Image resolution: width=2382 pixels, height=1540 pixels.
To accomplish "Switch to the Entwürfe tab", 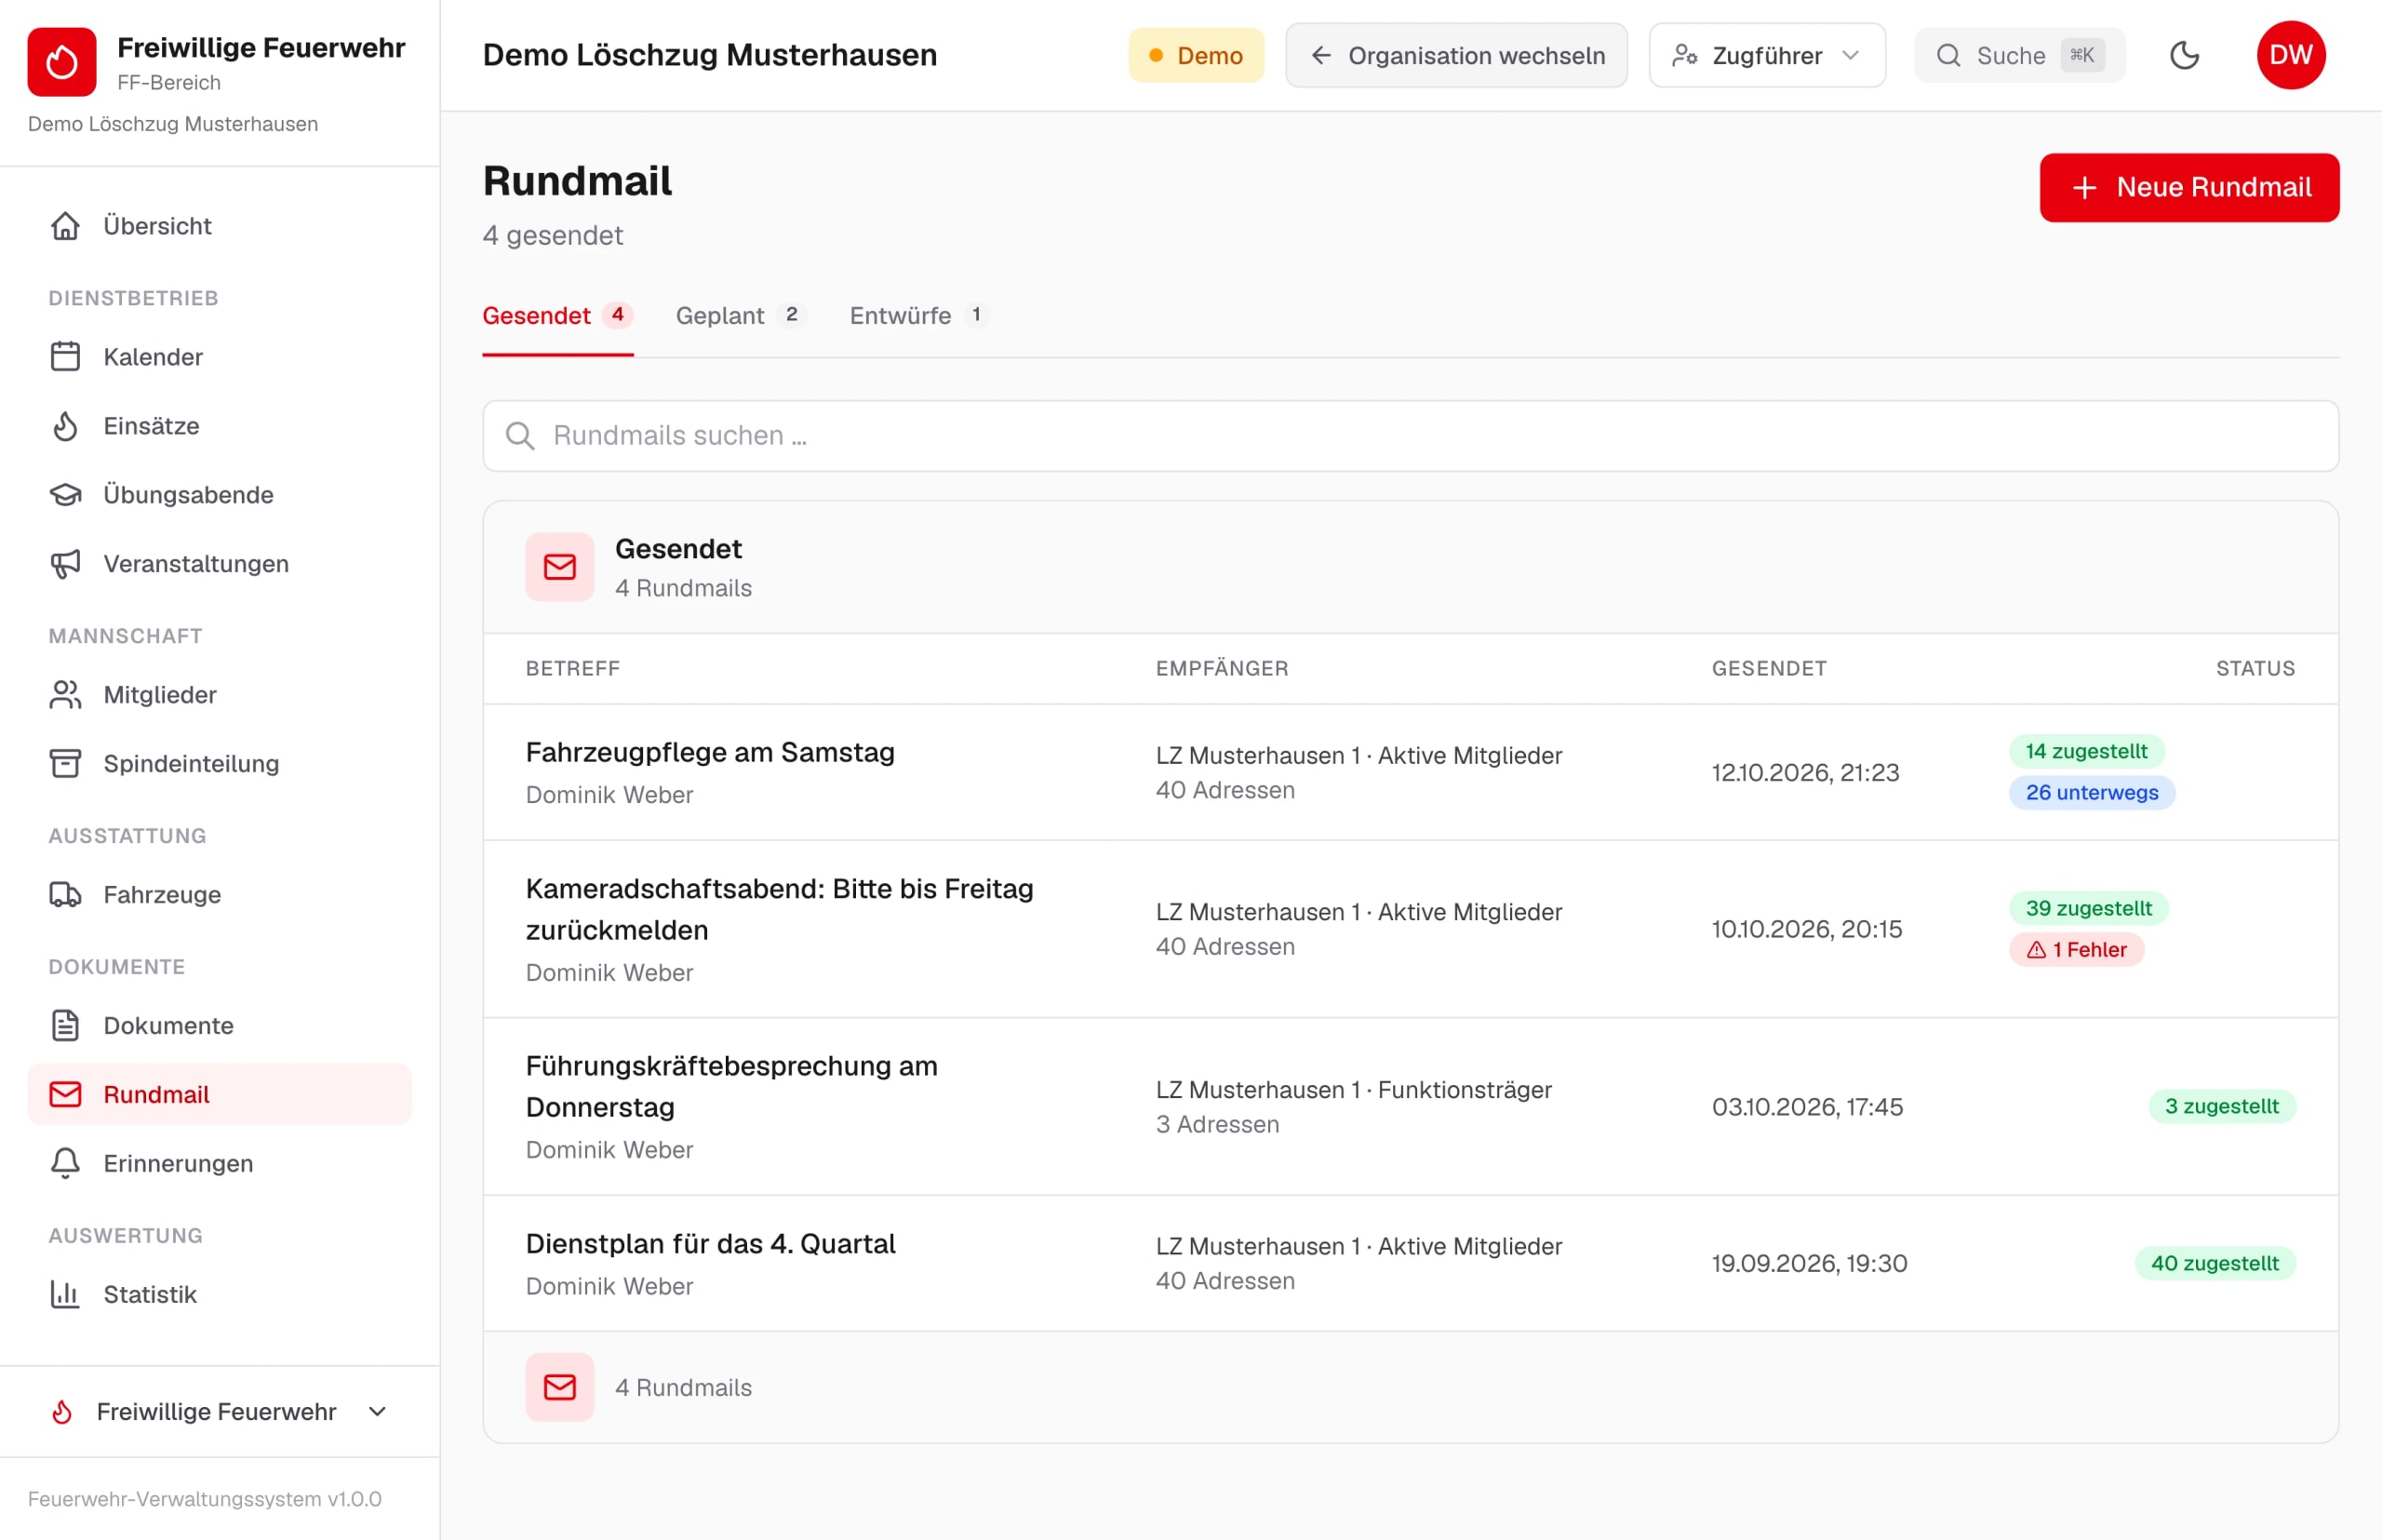I will 920,316.
